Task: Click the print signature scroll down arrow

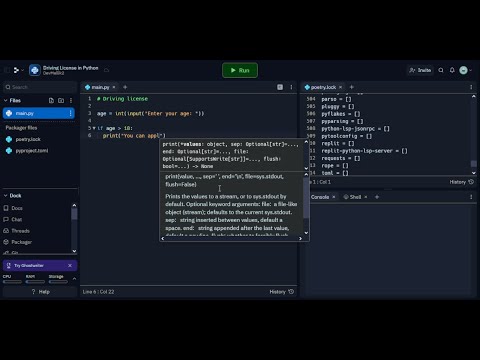Action: point(306,168)
